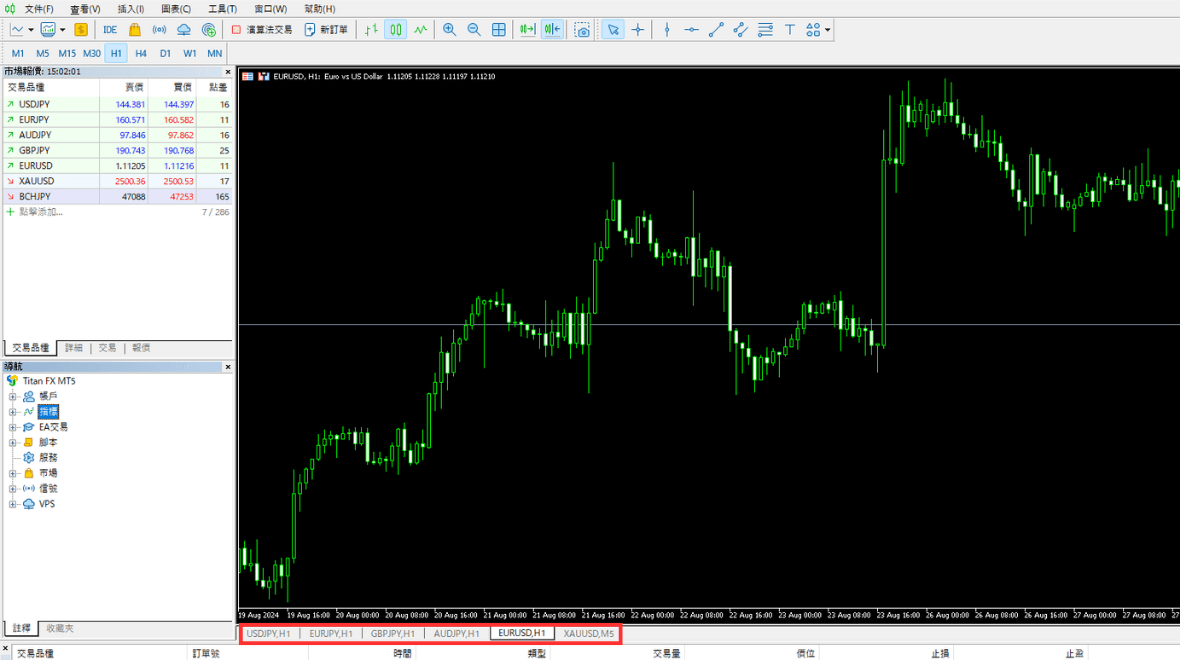Tile chart windows with grid icon
This screenshot has height=660, width=1180.
(499, 30)
